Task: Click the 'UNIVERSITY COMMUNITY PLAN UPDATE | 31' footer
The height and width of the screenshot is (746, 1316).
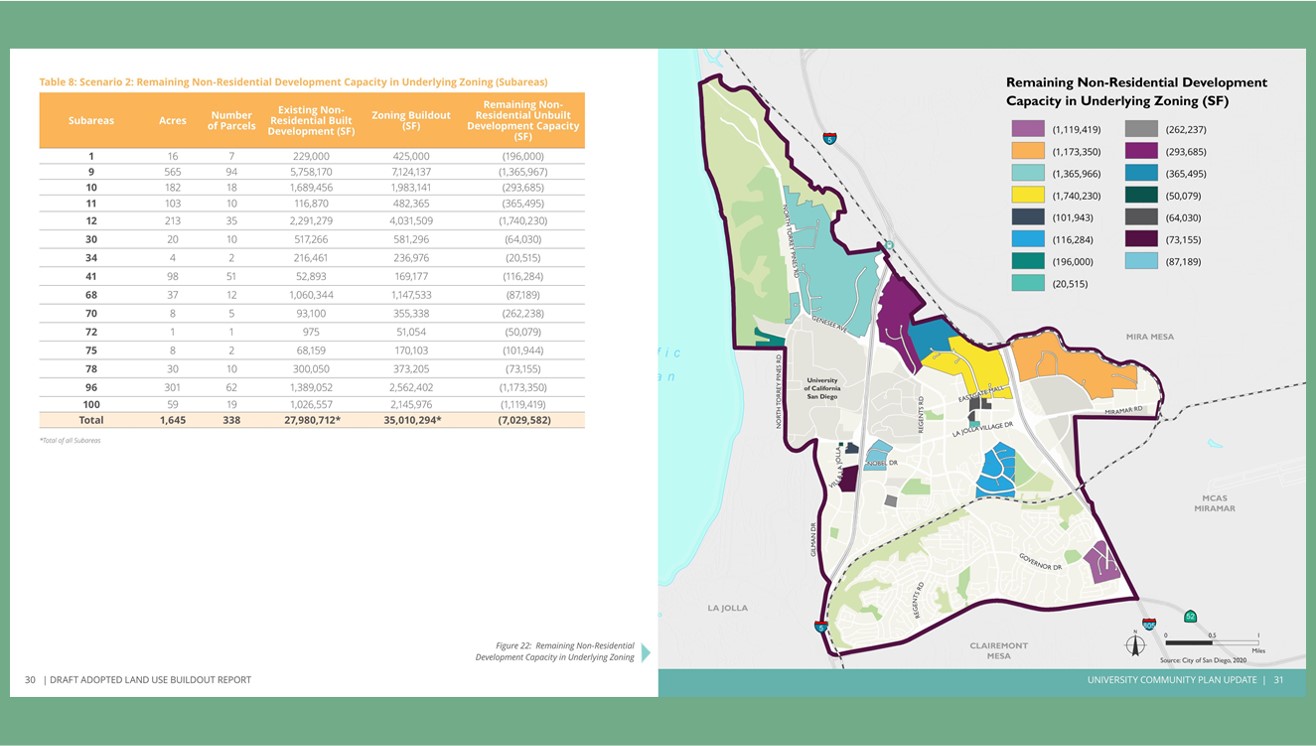Action: click(x=1185, y=680)
